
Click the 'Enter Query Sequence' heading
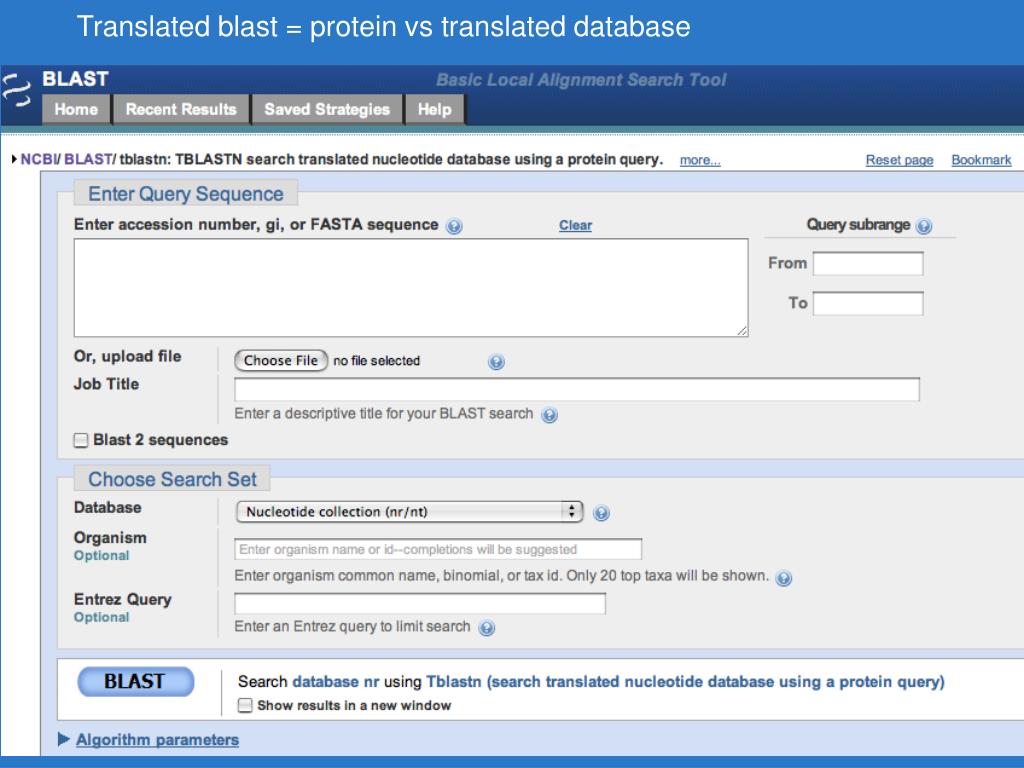pos(185,194)
